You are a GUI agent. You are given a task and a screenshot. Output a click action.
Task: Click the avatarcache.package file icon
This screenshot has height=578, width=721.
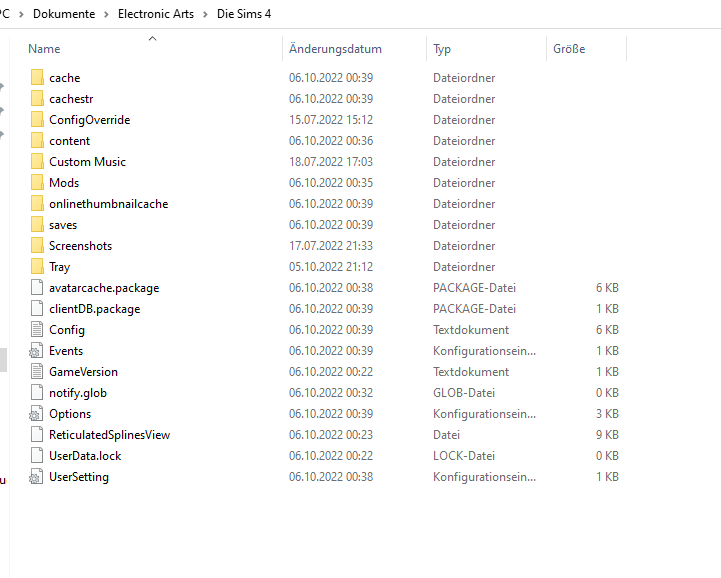[x=37, y=288]
